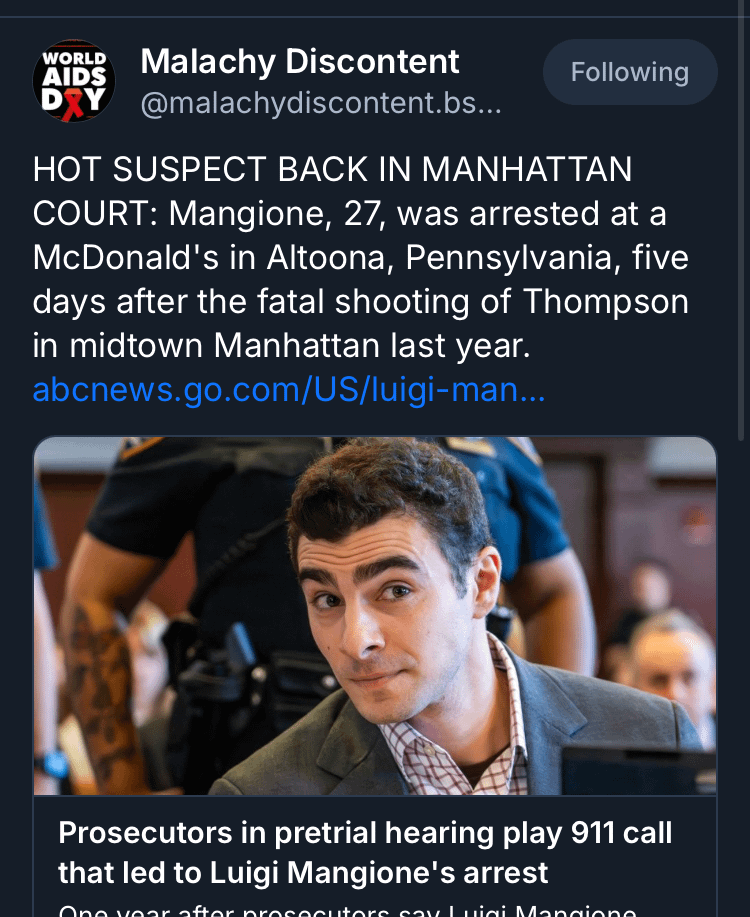Click the dark laptop in the photo corner
The height and width of the screenshot is (917, 750).
[639, 770]
